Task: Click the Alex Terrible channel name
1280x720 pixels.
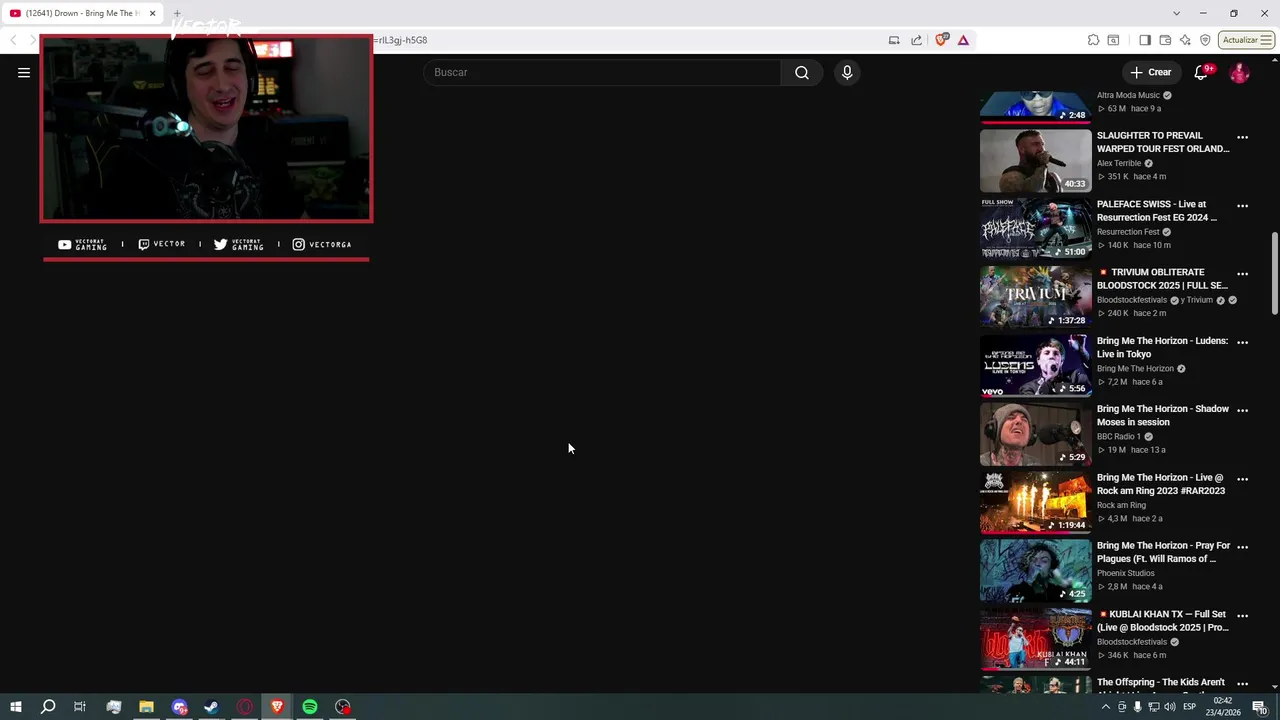Action: (1119, 163)
